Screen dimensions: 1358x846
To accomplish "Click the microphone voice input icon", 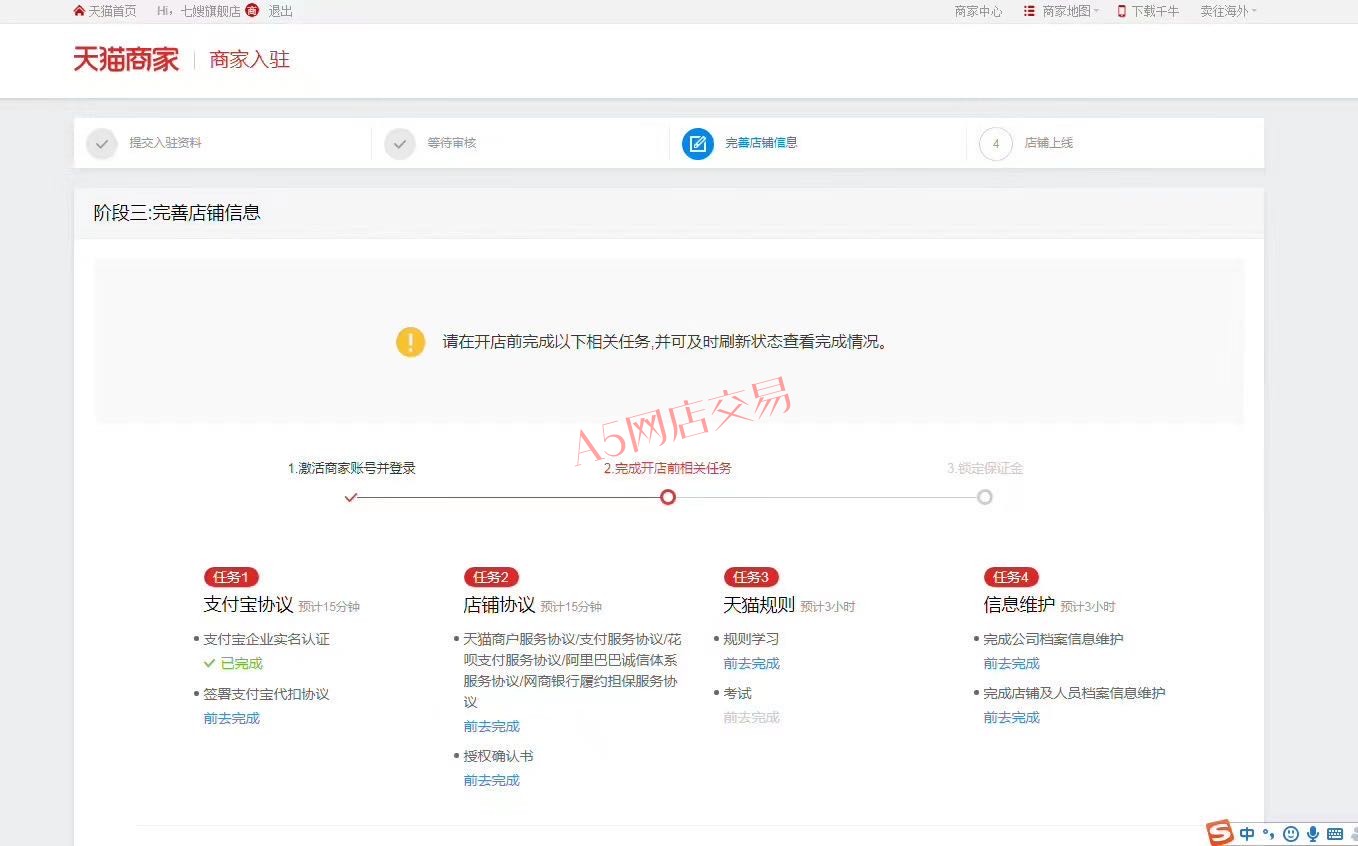I will point(1313,834).
